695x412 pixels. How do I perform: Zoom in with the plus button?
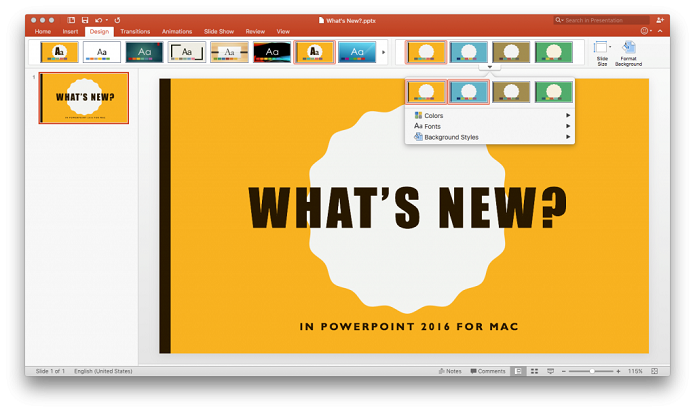(x=618, y=371)
